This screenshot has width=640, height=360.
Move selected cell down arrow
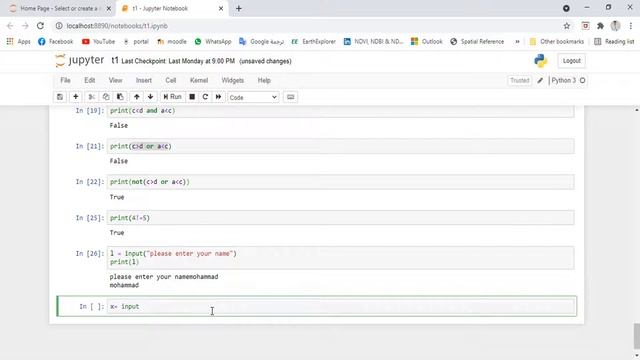click(x=151, y=97)
